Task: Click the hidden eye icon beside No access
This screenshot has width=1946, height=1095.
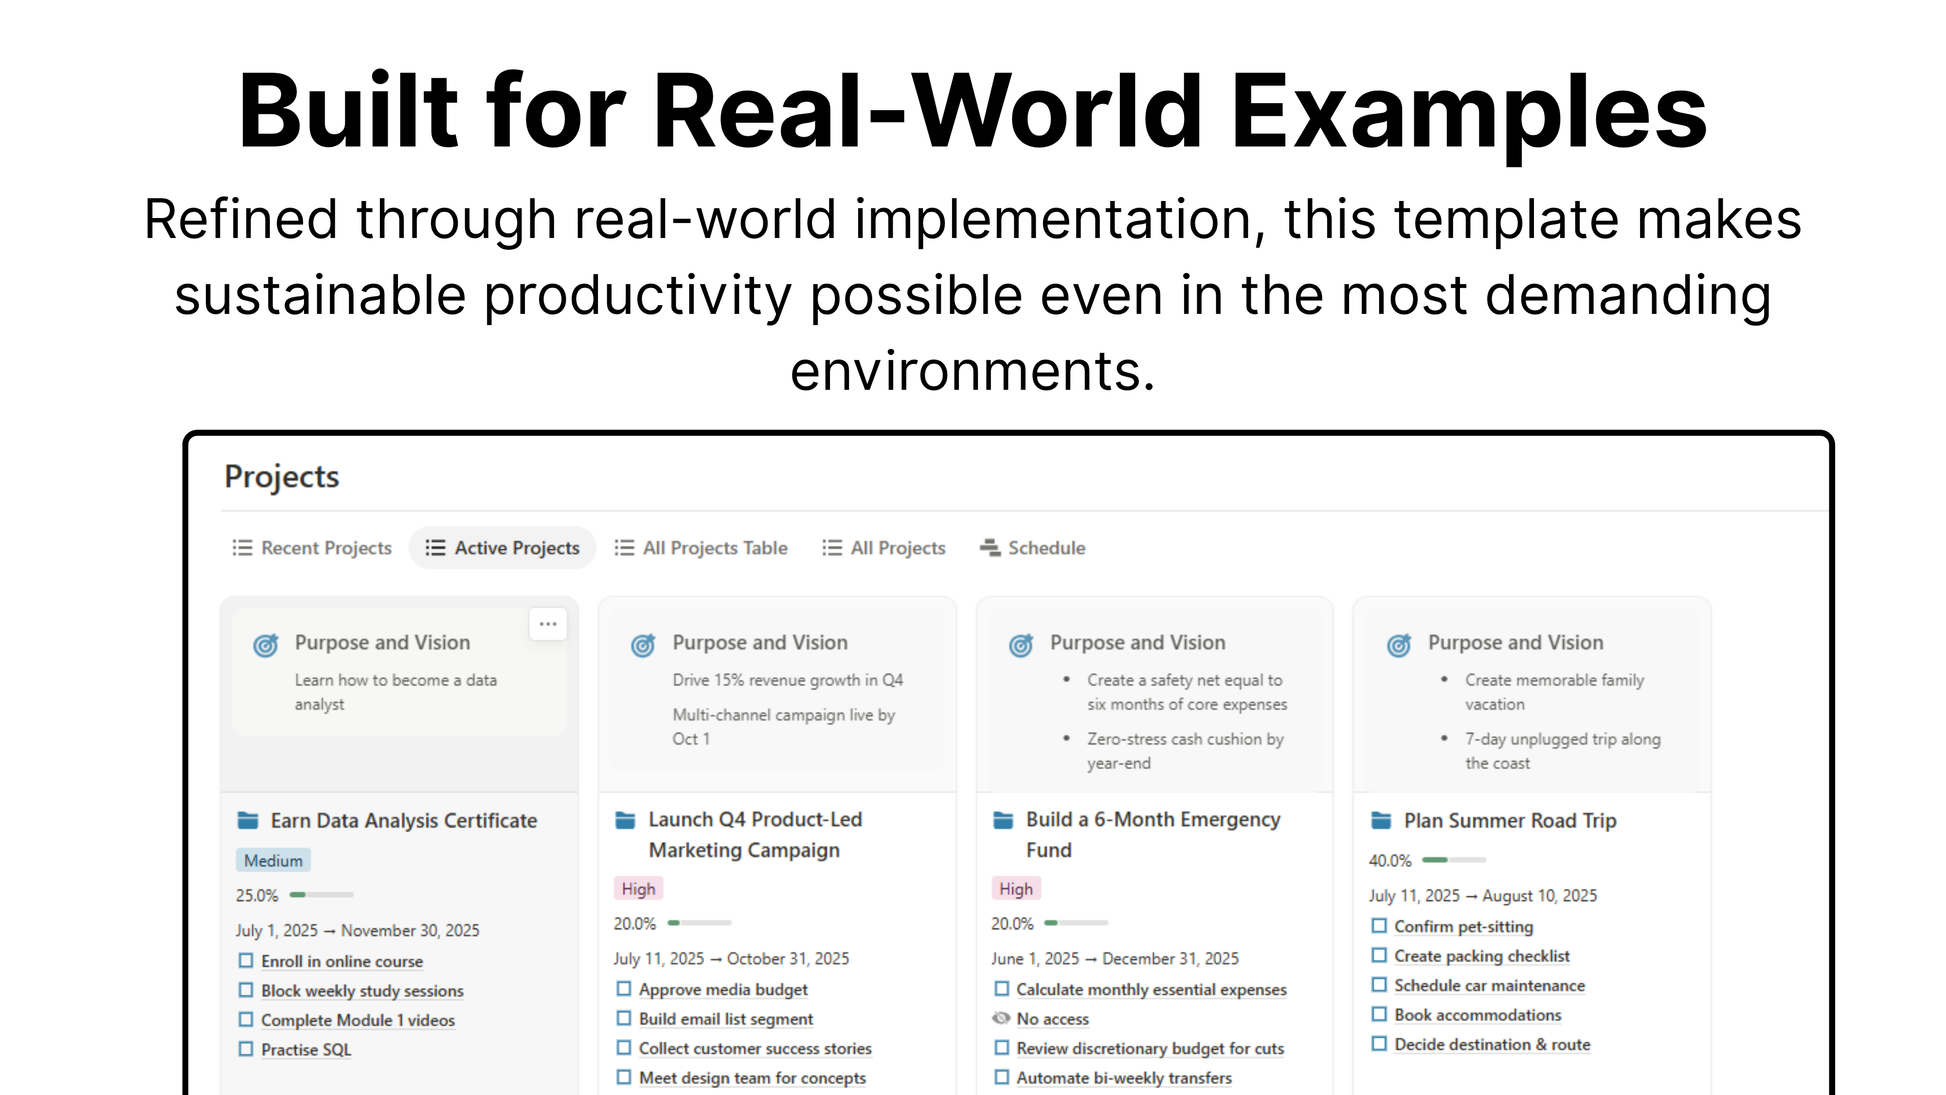Action: (x=1001, y=1019)
